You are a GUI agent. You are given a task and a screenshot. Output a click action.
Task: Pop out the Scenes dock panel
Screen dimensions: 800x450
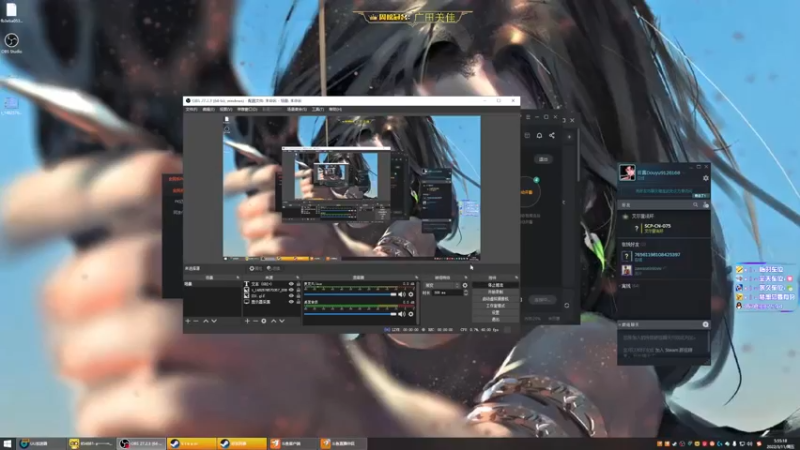pyautogui.click(x=238, y=278)
